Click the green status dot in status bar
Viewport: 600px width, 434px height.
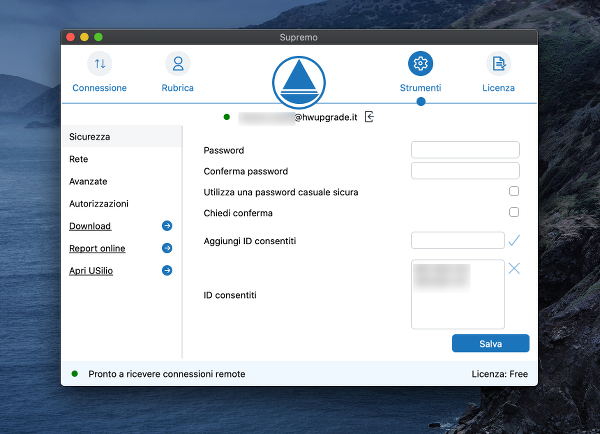tap(75, 374)
